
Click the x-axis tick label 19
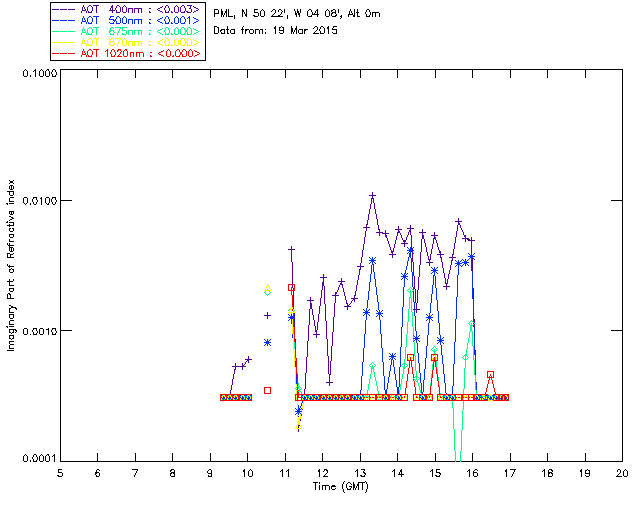tap(585, 473)
